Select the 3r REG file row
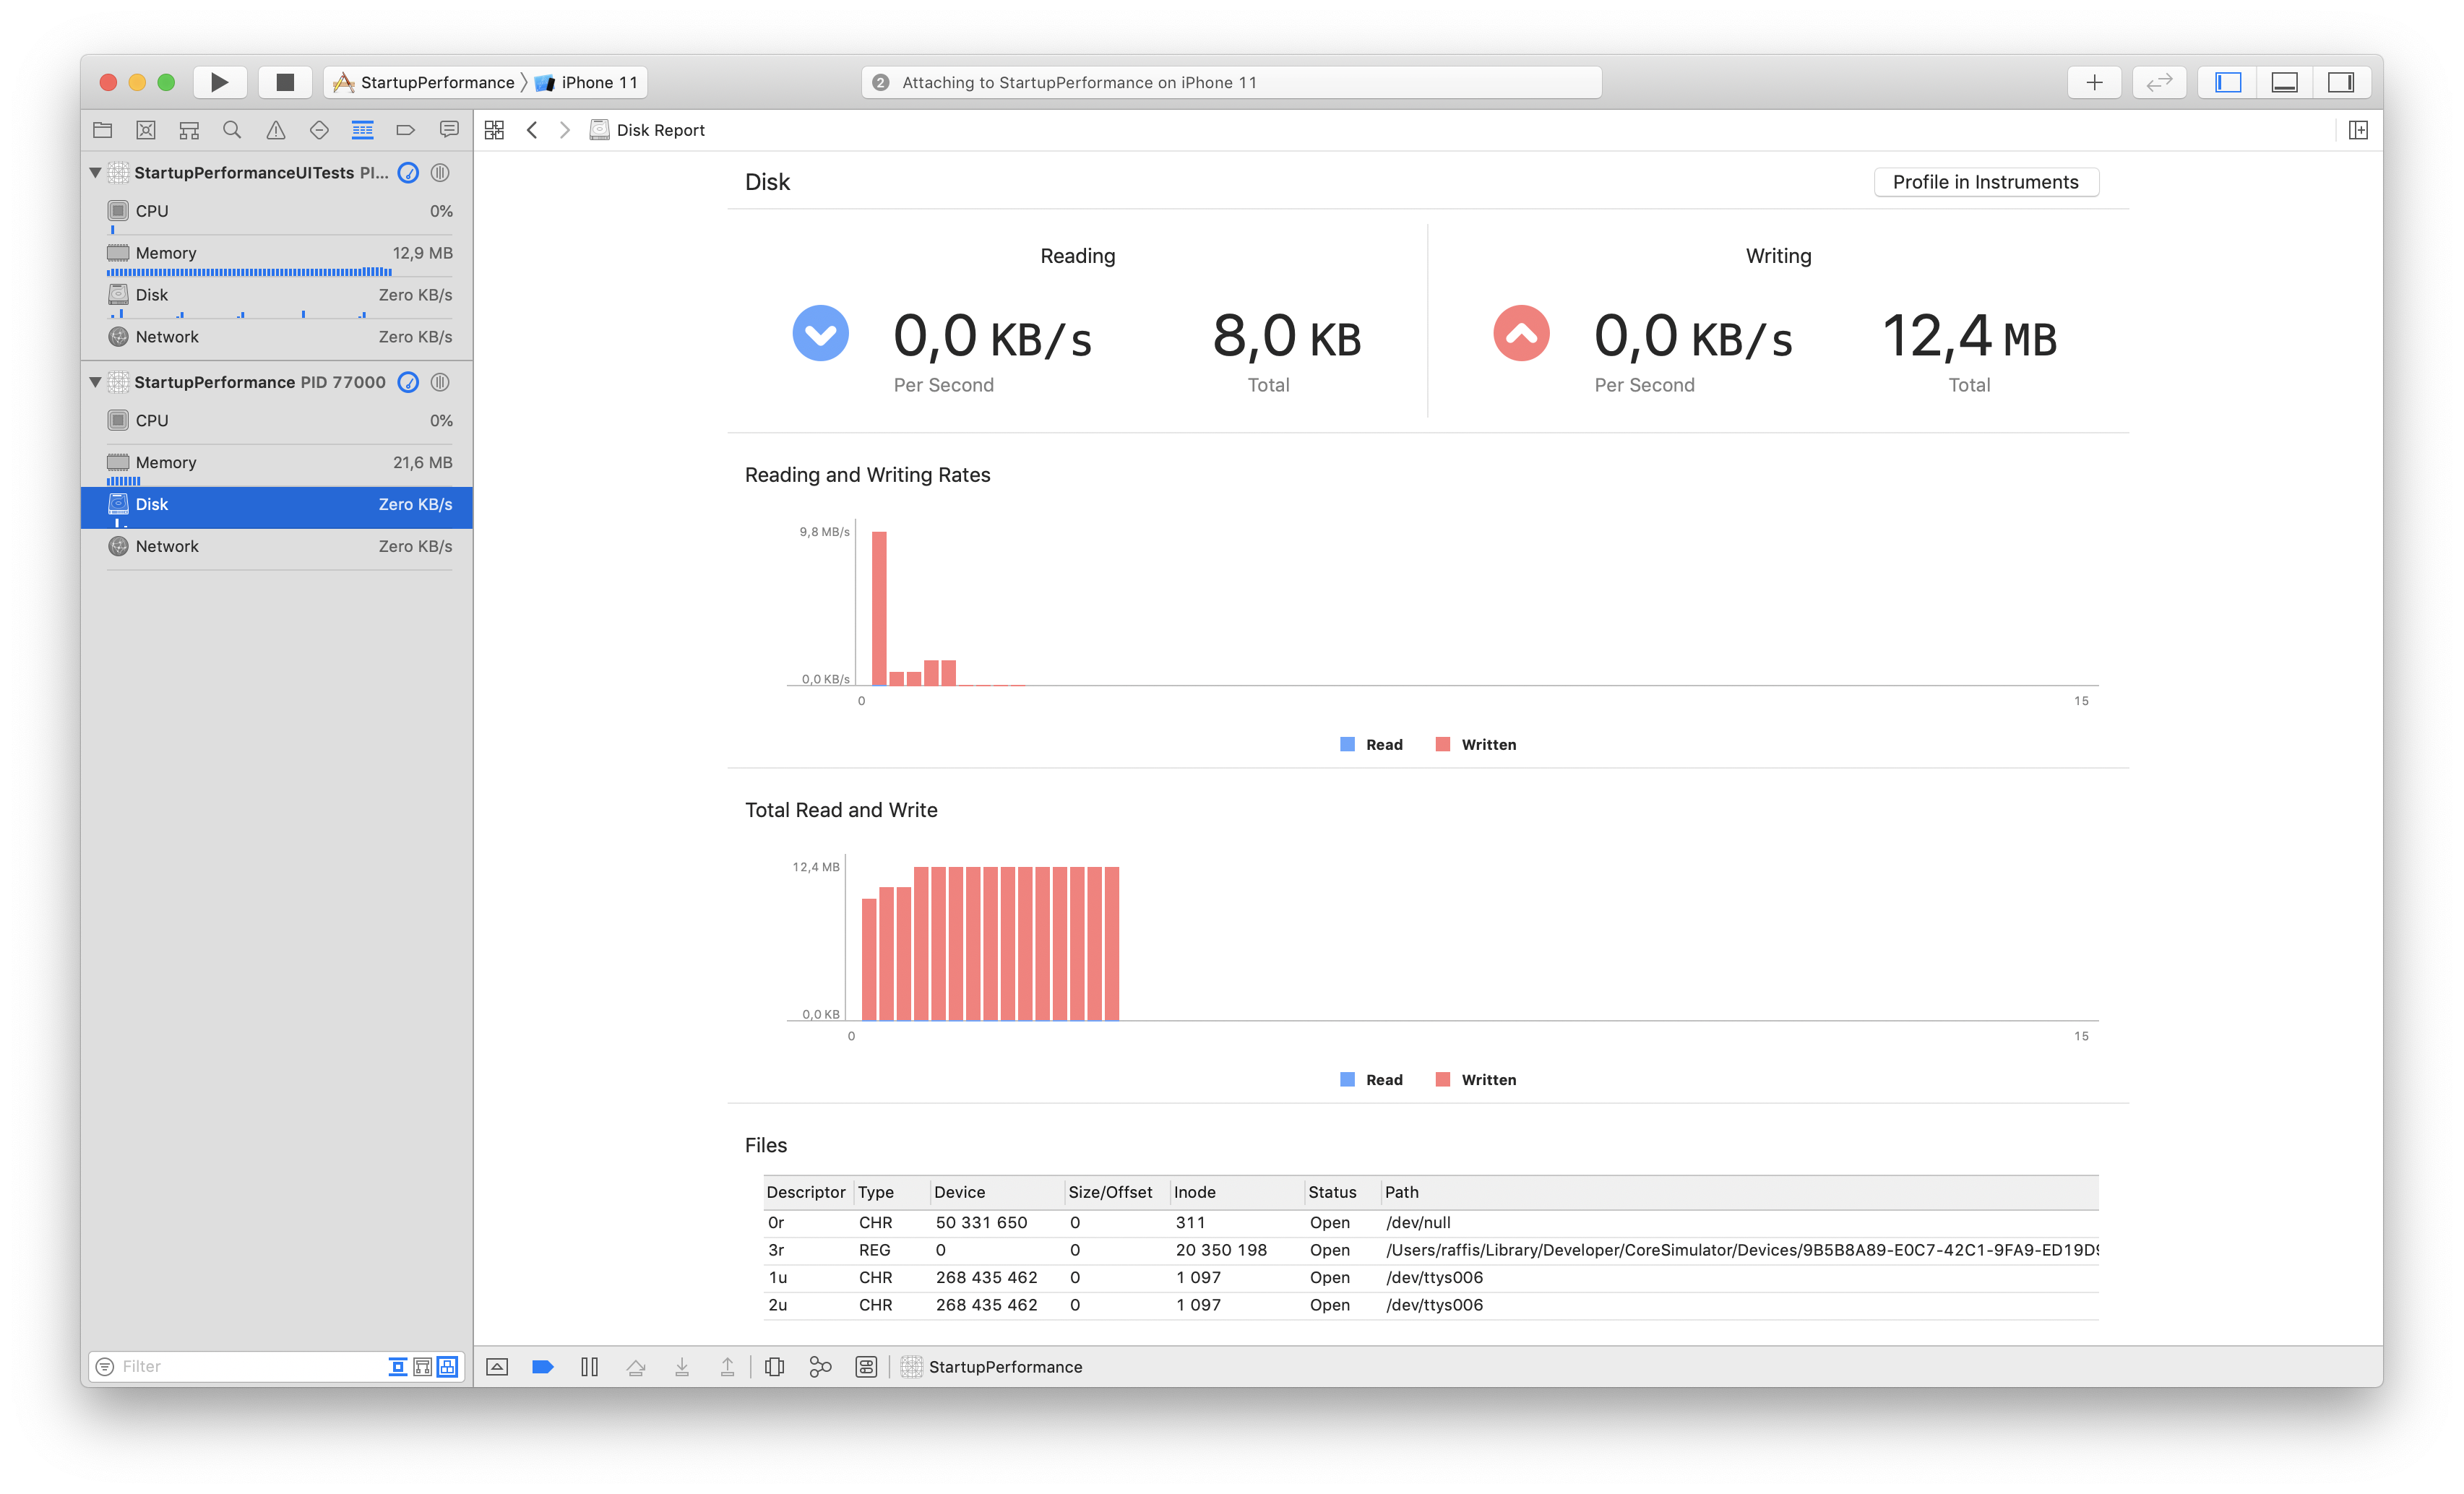 click(1431, 1250)
